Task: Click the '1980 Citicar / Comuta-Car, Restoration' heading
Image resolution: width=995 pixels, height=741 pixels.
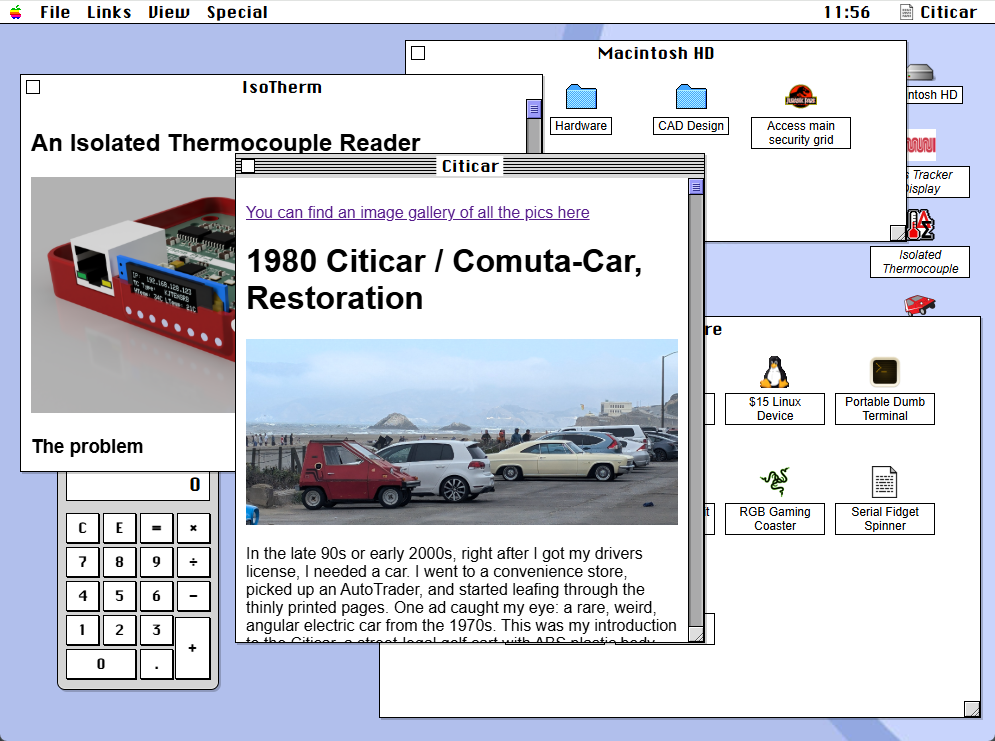Action: 444,280
